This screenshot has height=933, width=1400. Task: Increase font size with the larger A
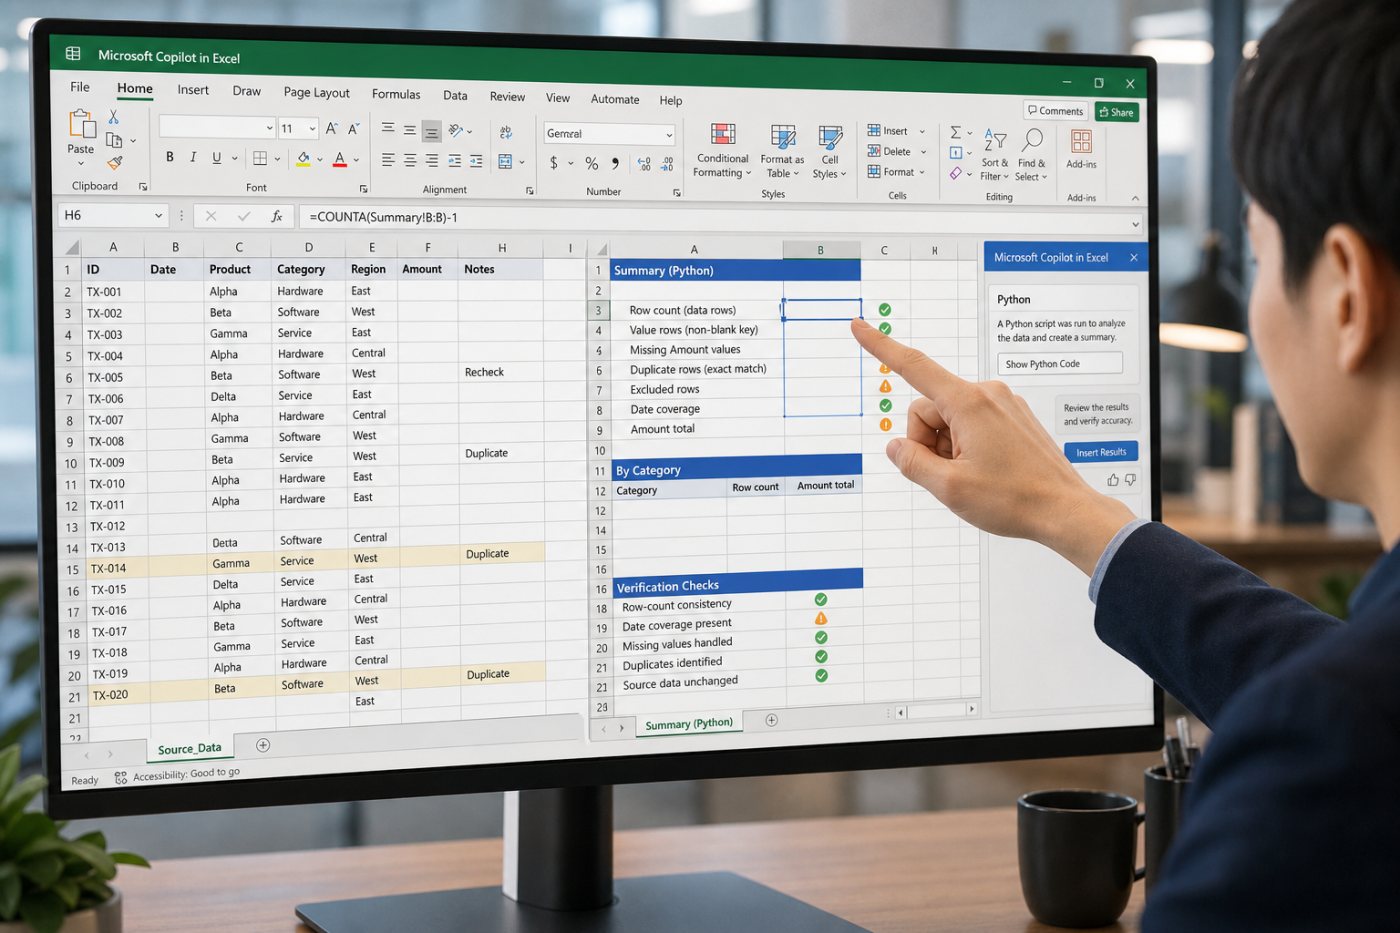(331, 129)
